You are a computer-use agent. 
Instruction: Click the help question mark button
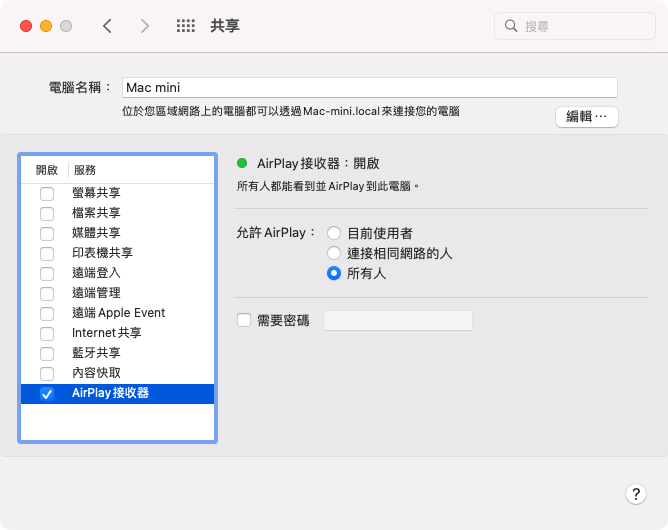635,494
